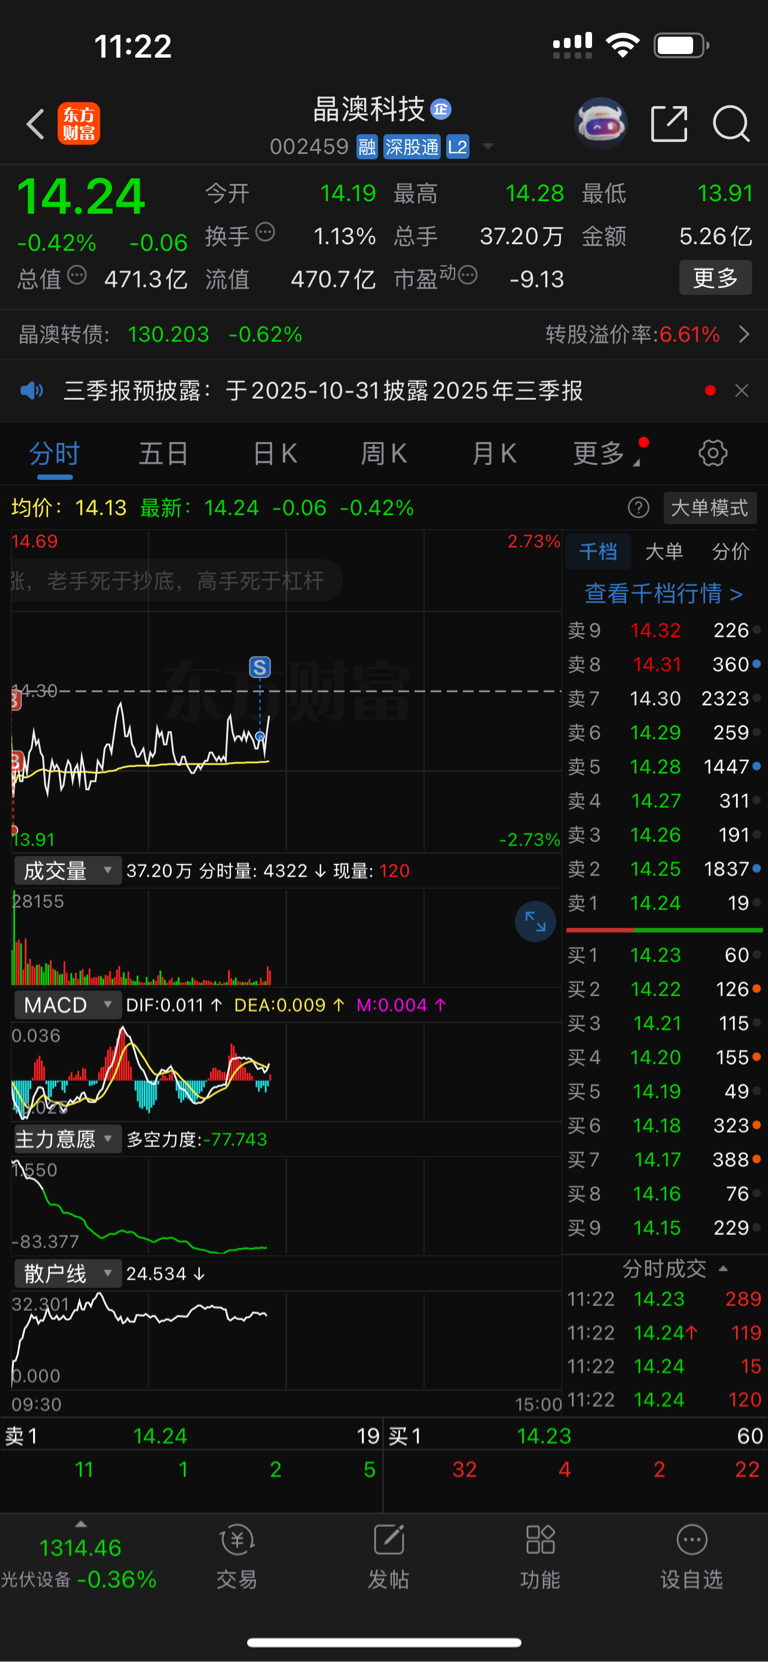Open the 晶澳转债 convertible bond row arrow

[x=744, y=334]
